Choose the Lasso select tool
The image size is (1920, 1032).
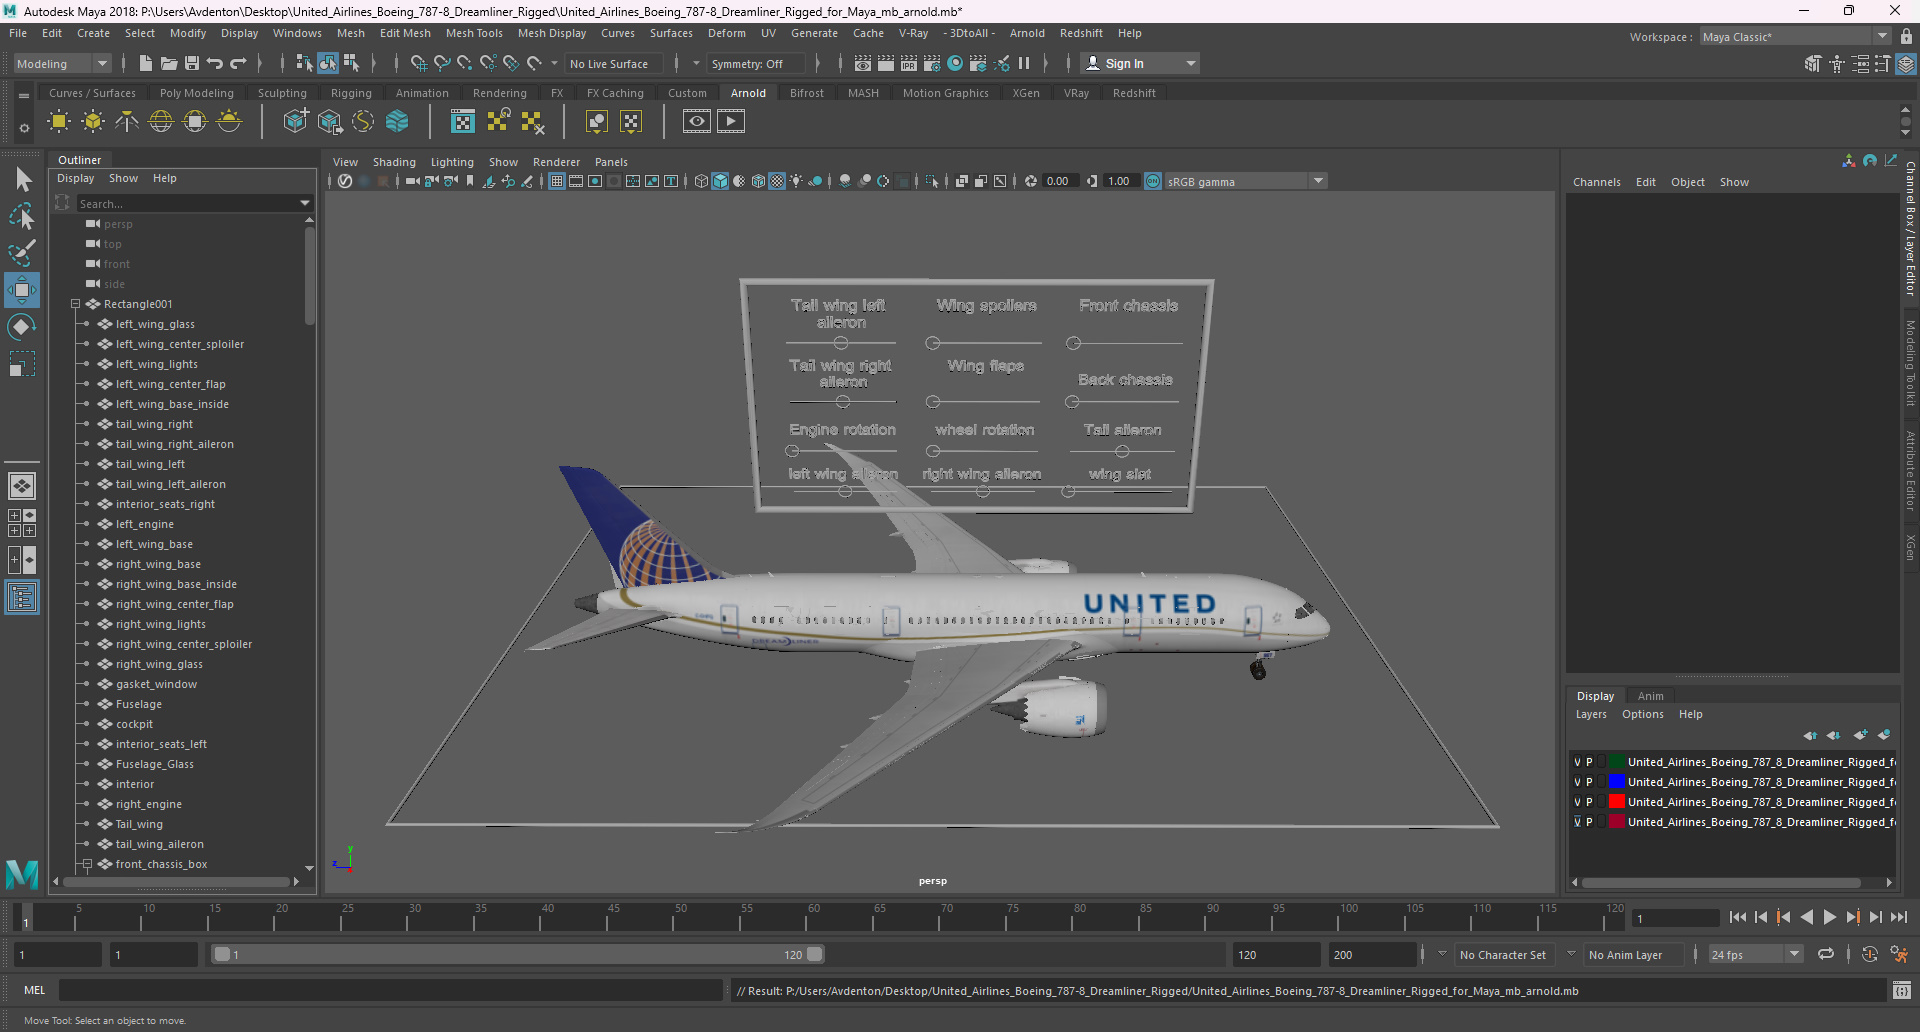[21, 216]
